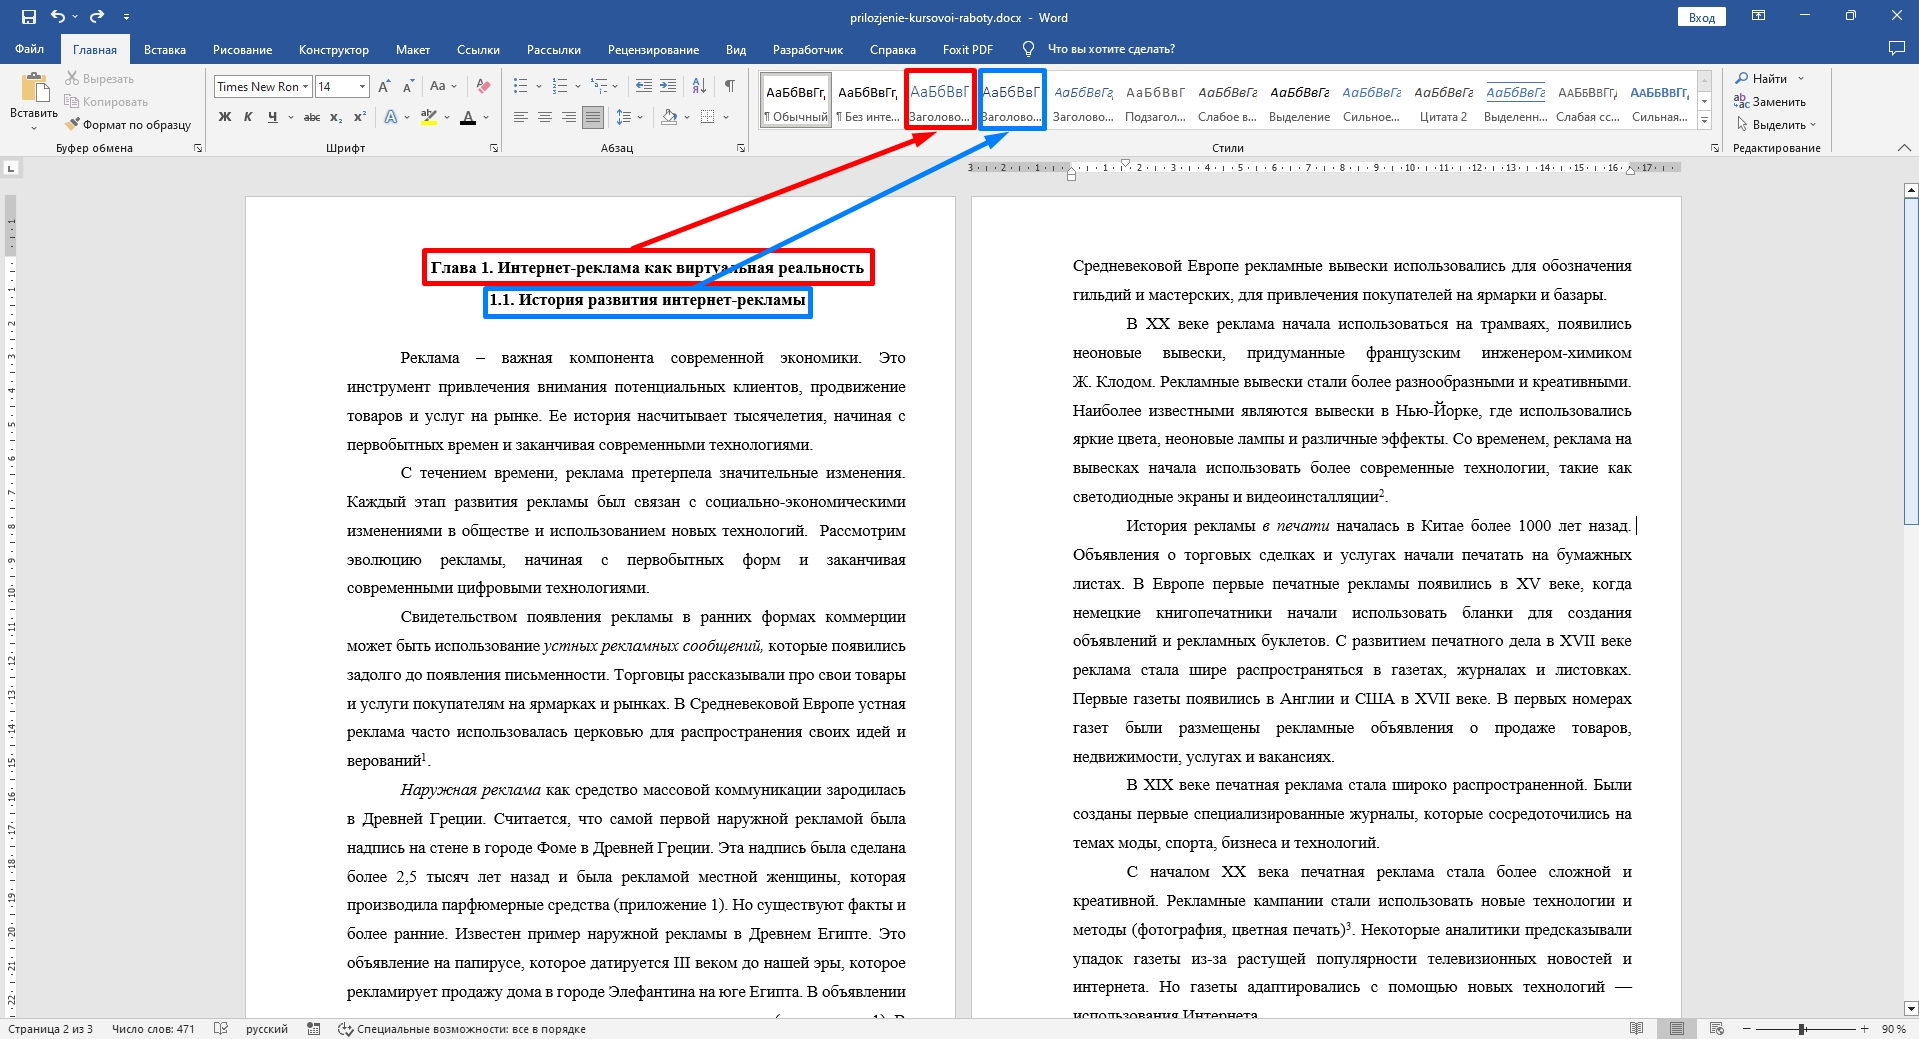Open the Рецензирование ribbon tab

653,49
